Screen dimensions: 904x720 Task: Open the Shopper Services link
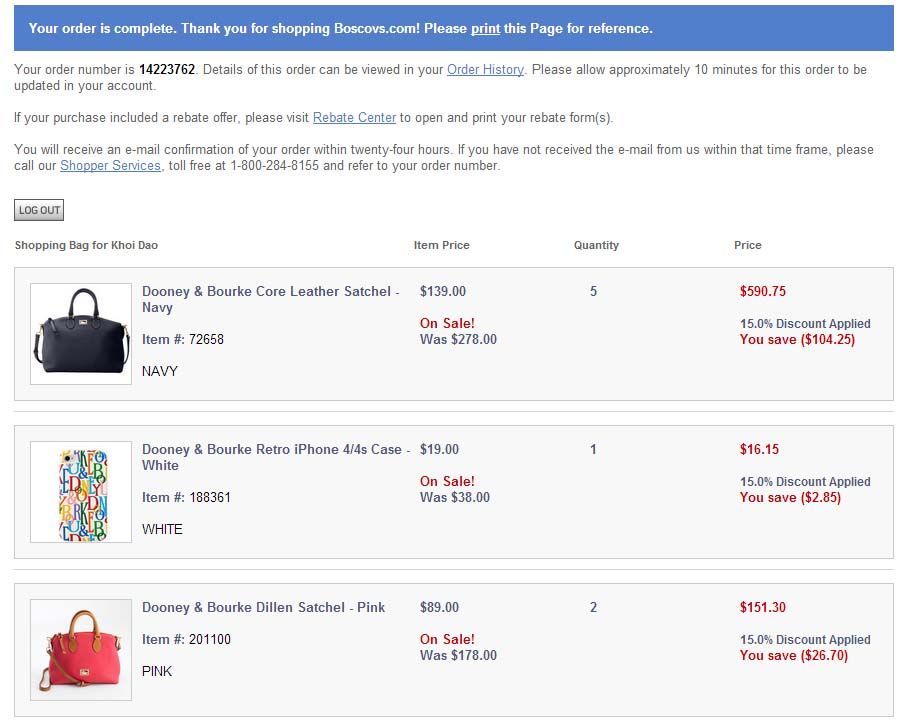(110, 166)
